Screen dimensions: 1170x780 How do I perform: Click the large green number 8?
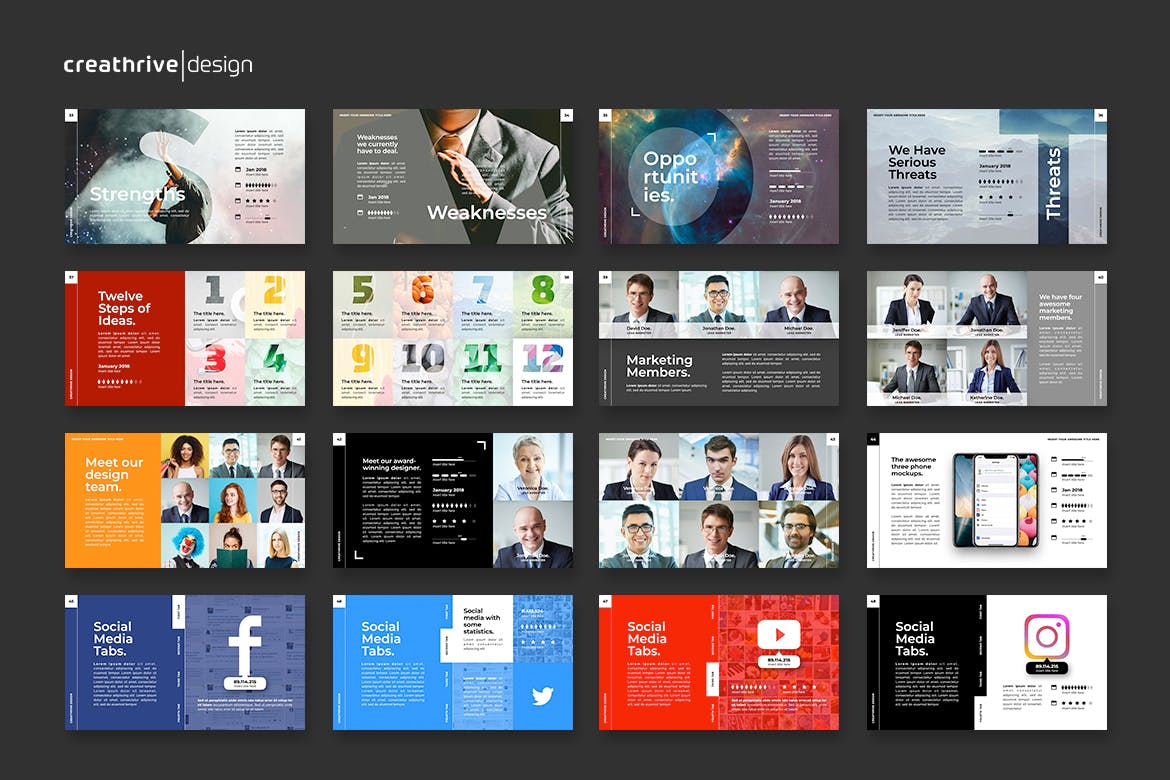[x=542, y=291]
